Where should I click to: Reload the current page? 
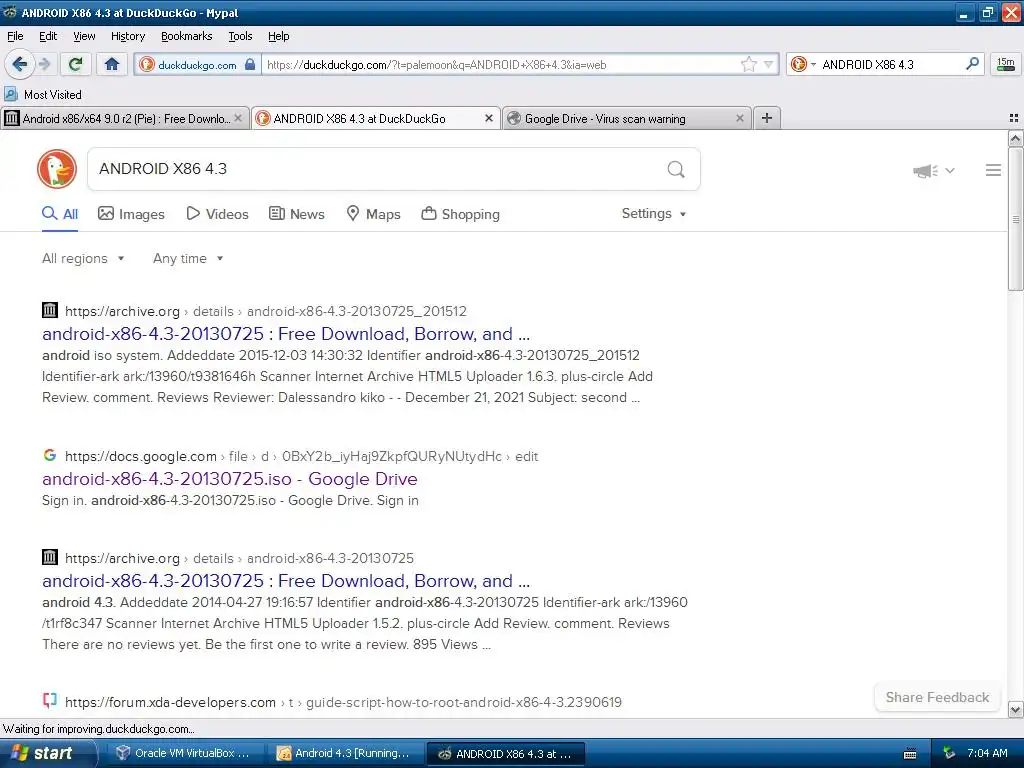[75, 64]
